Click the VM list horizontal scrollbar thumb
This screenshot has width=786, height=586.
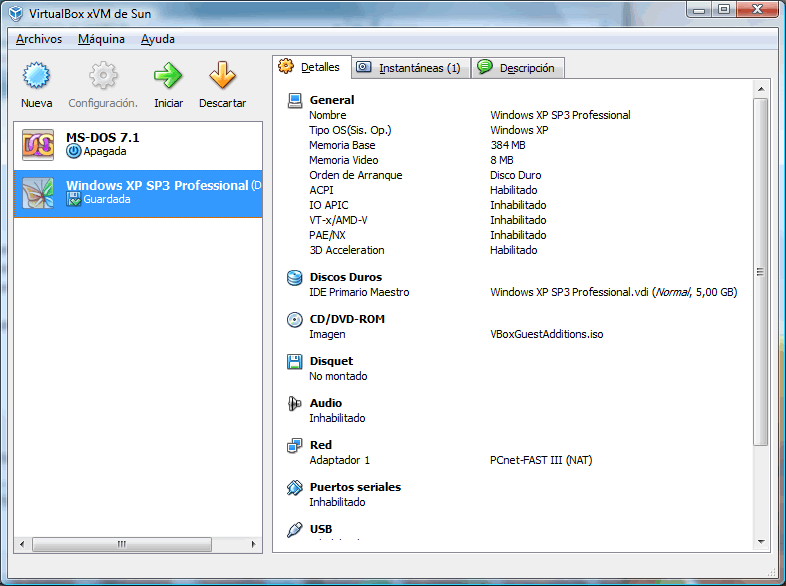(x=122, y=544)
